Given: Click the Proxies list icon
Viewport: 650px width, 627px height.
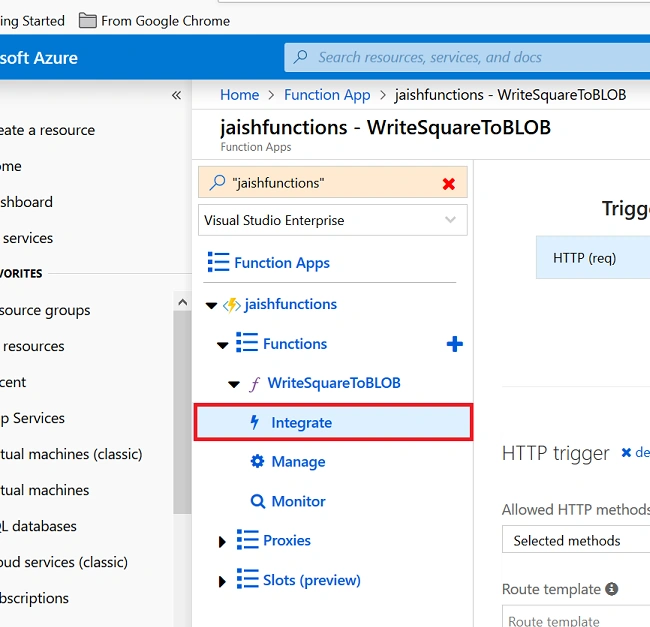Looking at the screenshot, I should [x=247, y=540].
